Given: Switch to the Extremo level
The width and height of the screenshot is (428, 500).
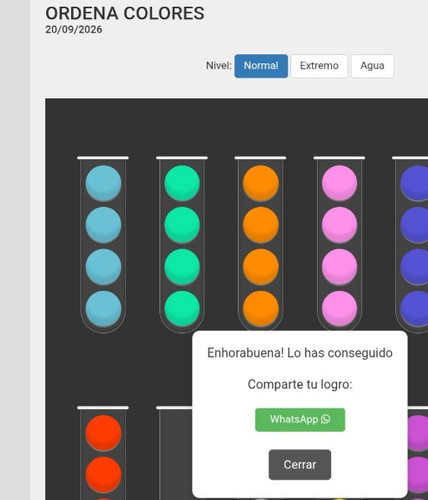Looking at the screenshot, I should pos(319,66).
